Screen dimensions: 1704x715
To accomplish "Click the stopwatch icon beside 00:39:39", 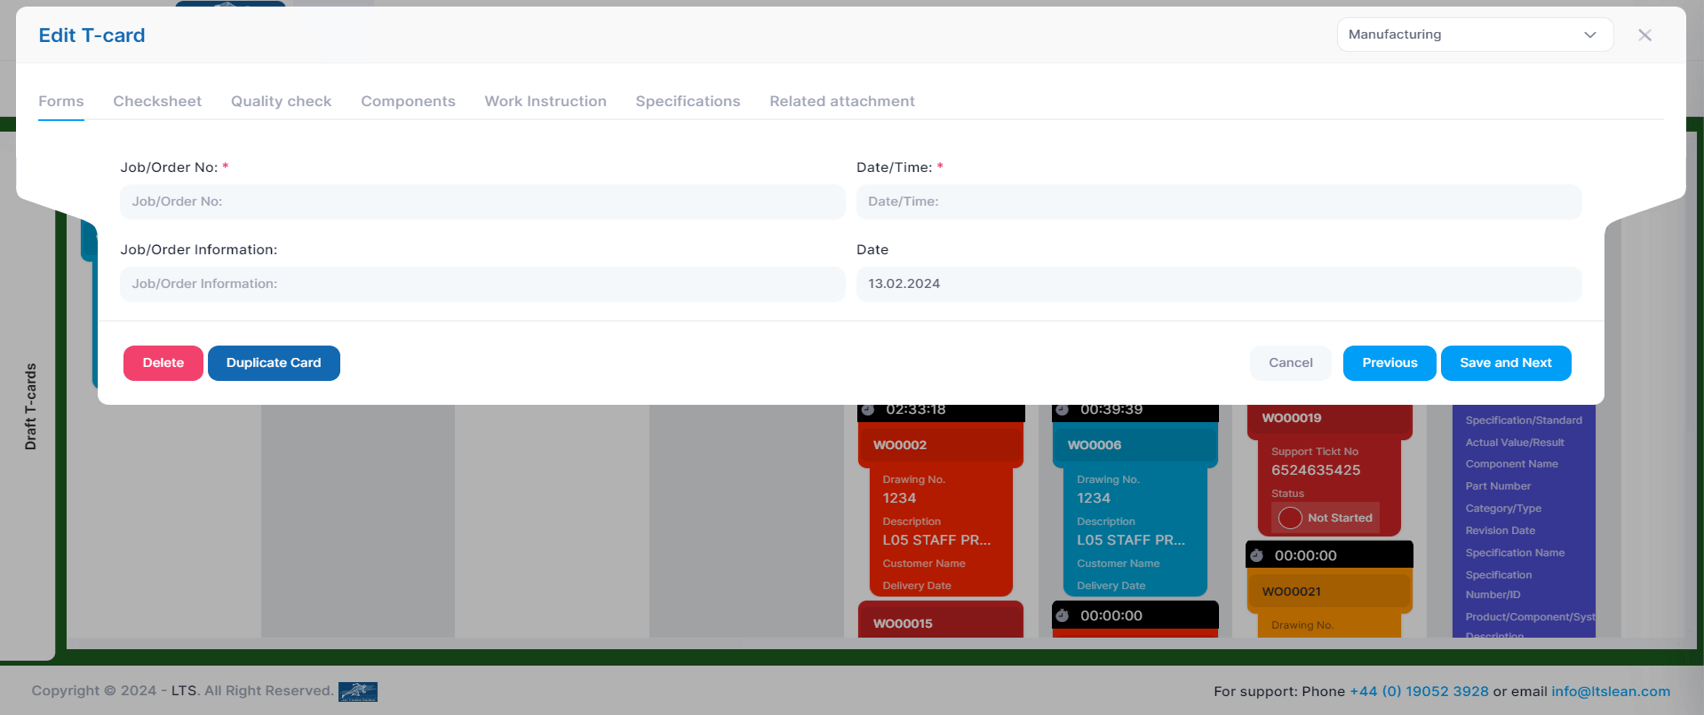I will click(1062, 410).
